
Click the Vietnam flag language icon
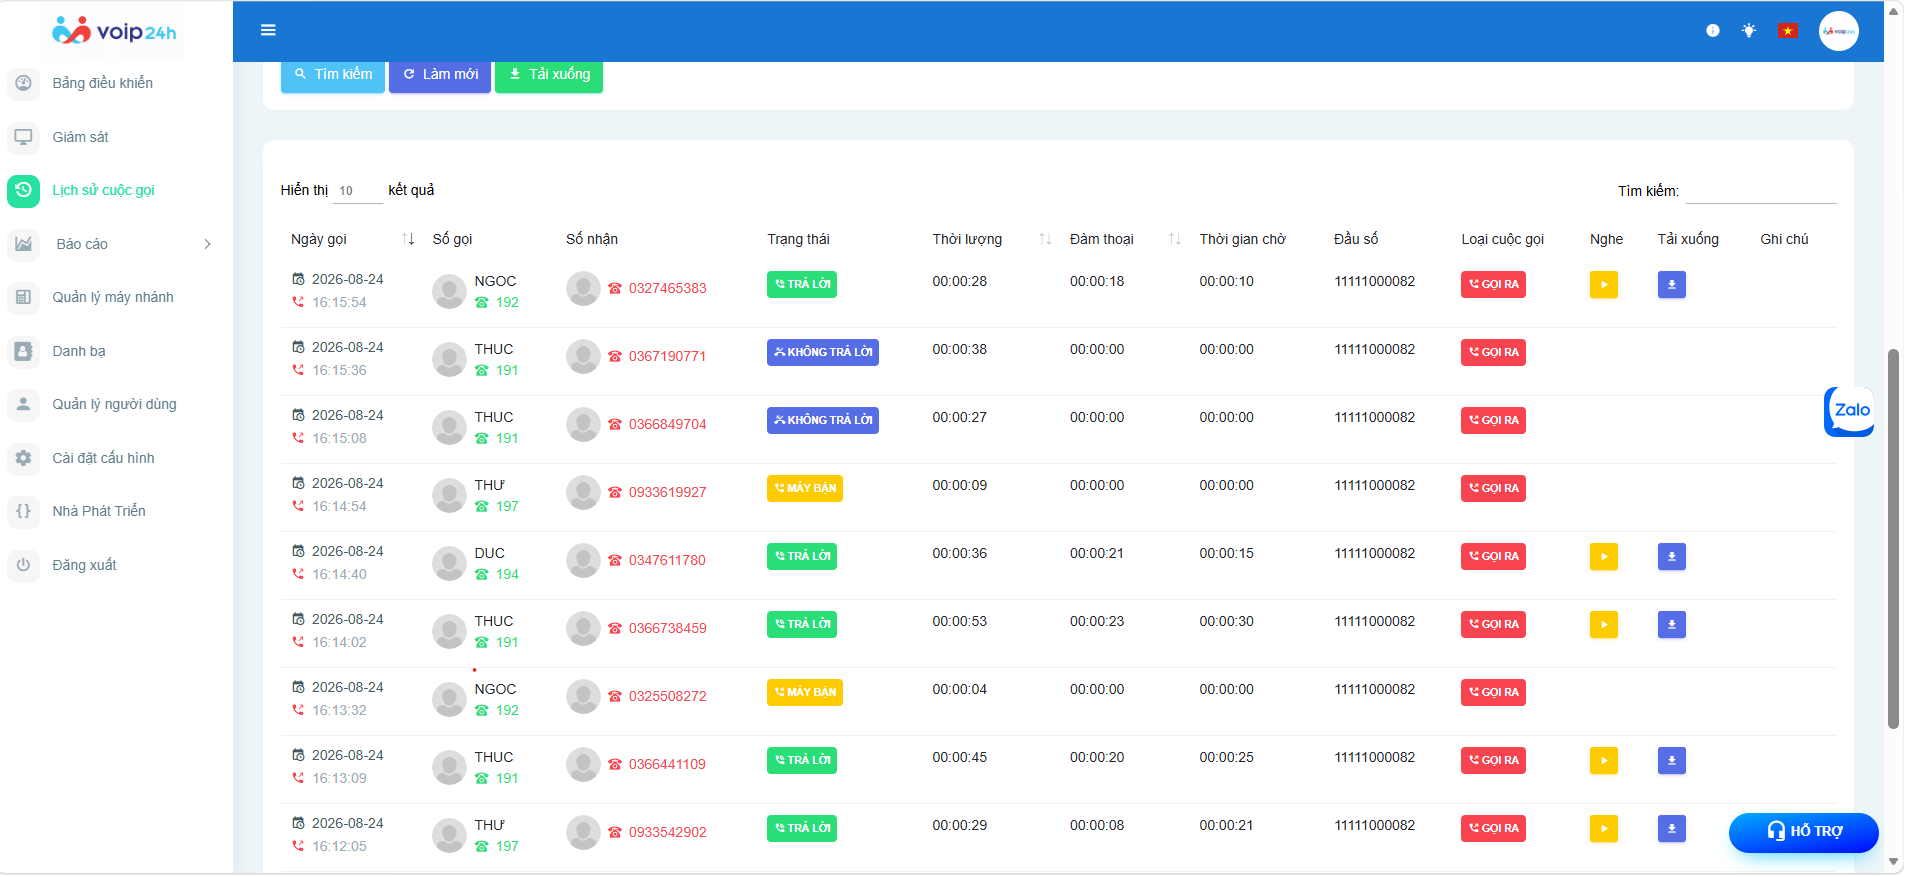pyautogui.click(x=1787, y=31)
